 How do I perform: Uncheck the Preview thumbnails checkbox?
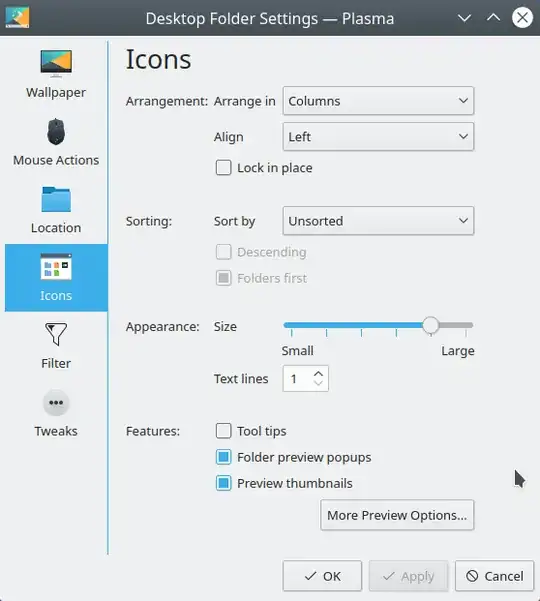[x=223, y=483]
